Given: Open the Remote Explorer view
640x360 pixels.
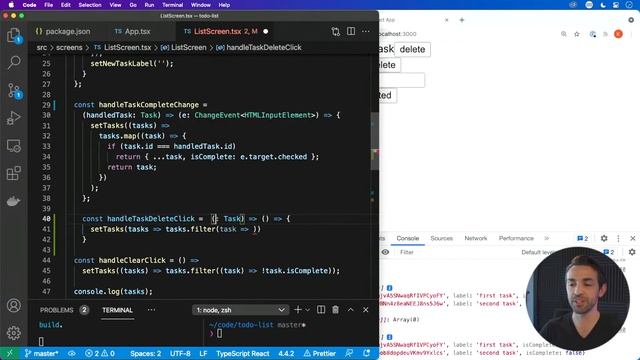Looking at the screenshot, I should [14, 146].
